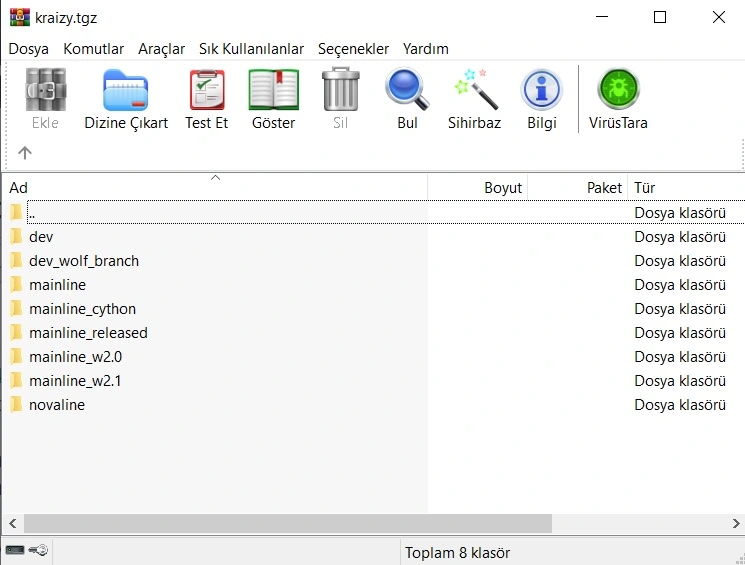Image resolution: width=745 pixels, height=565 pixels.
Task: Go up one folder level arrow
Action: tap(25, 153)
